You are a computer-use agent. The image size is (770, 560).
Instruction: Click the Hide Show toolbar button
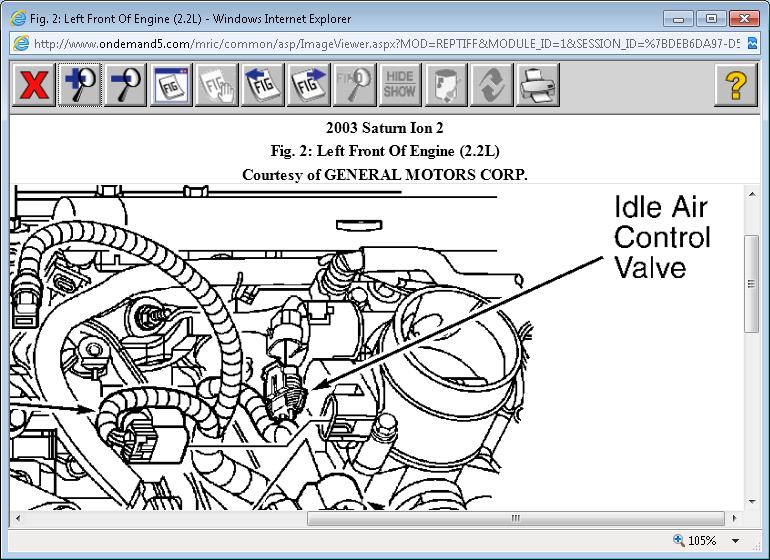(400, 86)
